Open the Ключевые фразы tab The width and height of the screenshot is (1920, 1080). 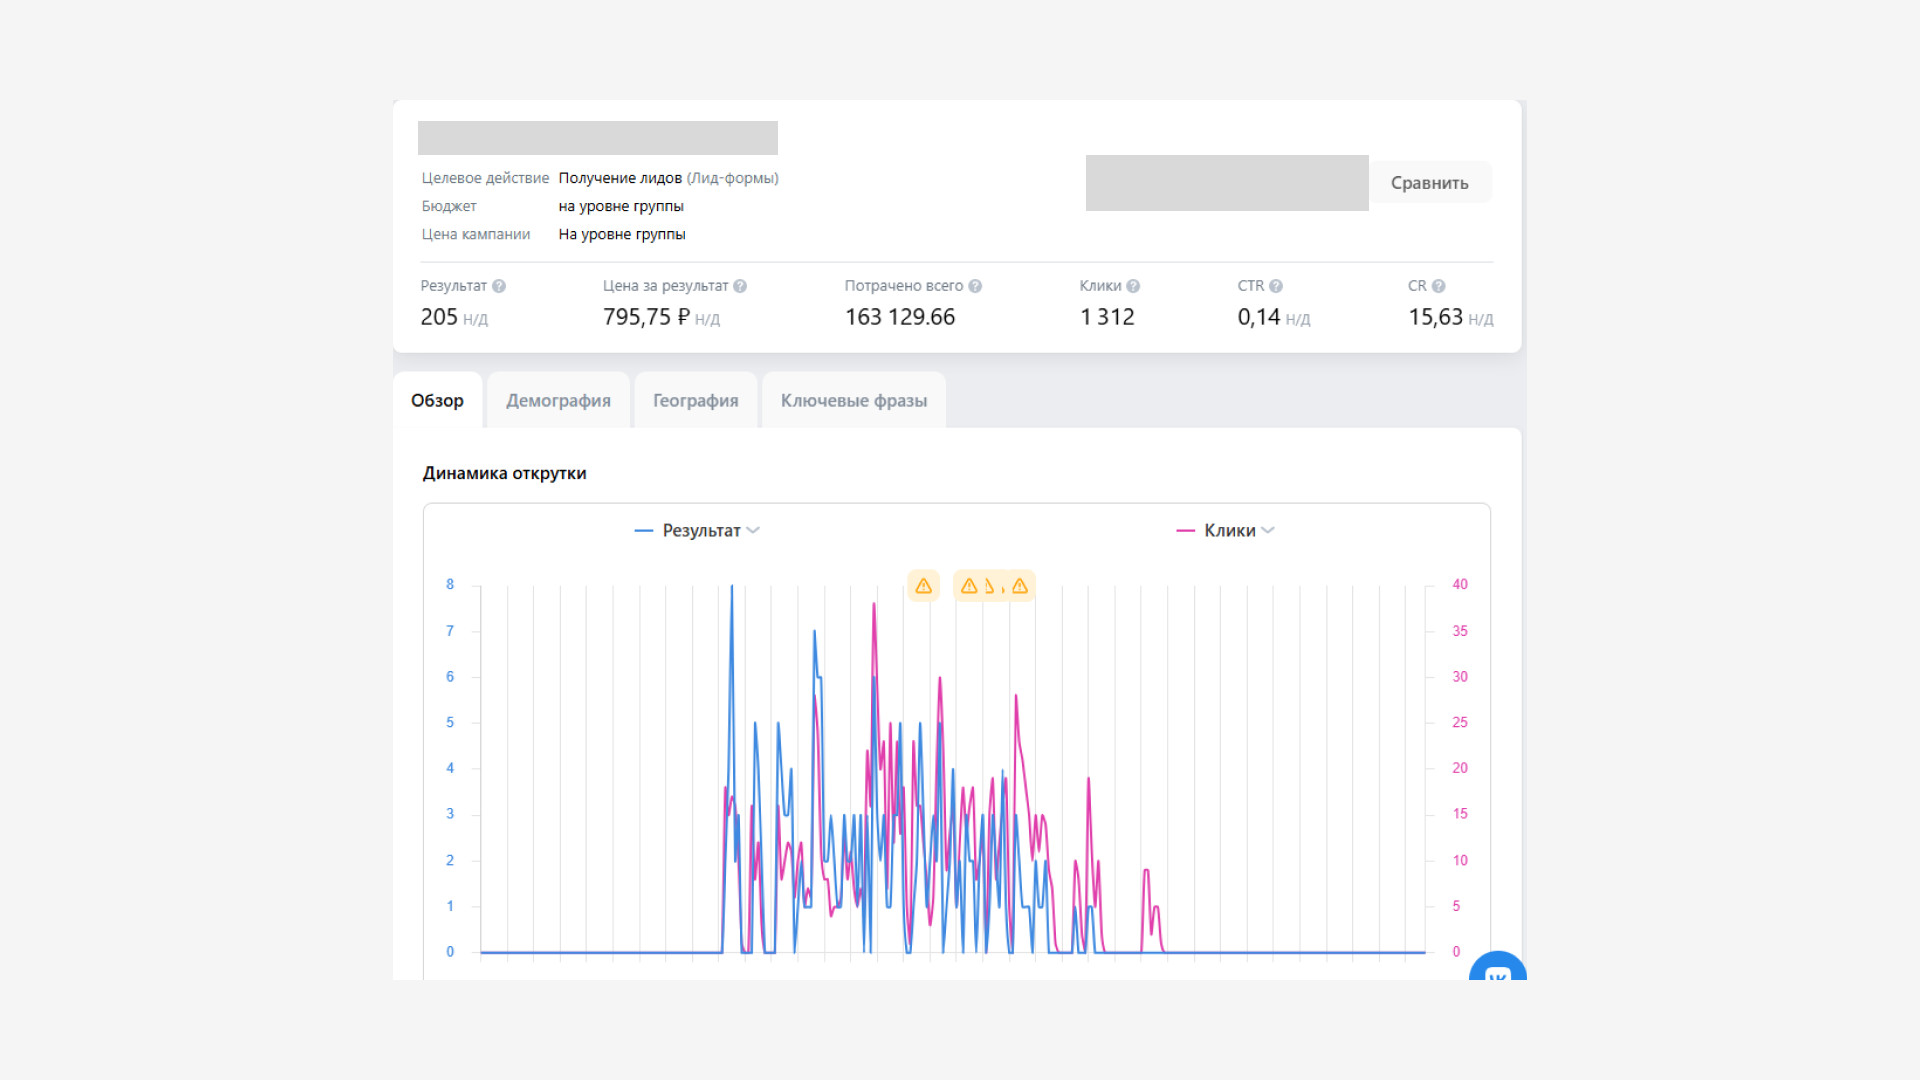point(853,401)
